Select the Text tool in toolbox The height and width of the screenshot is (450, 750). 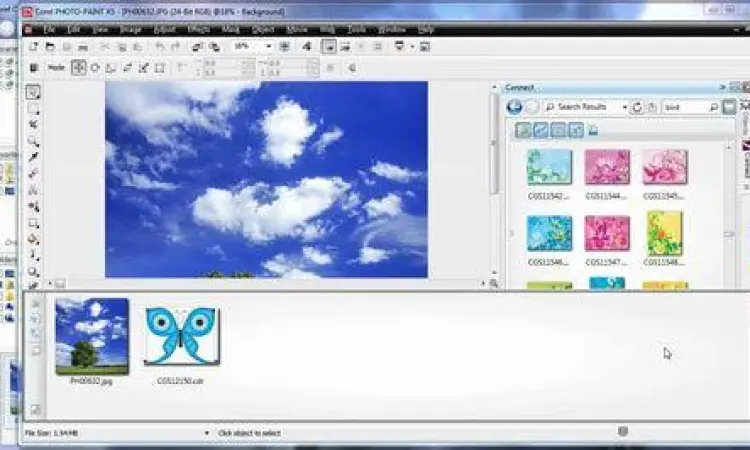[x=33, y=190]
